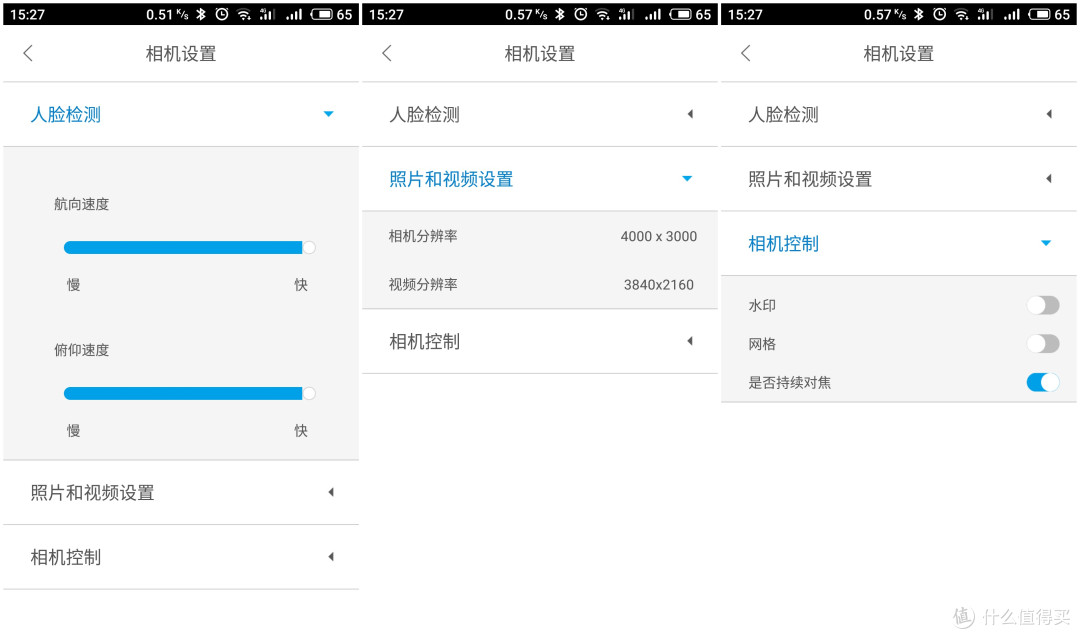Open 视频分辨率 3840x2160 setting
The width and height of the screenshot is (1080, 639).
coord(540,284)
